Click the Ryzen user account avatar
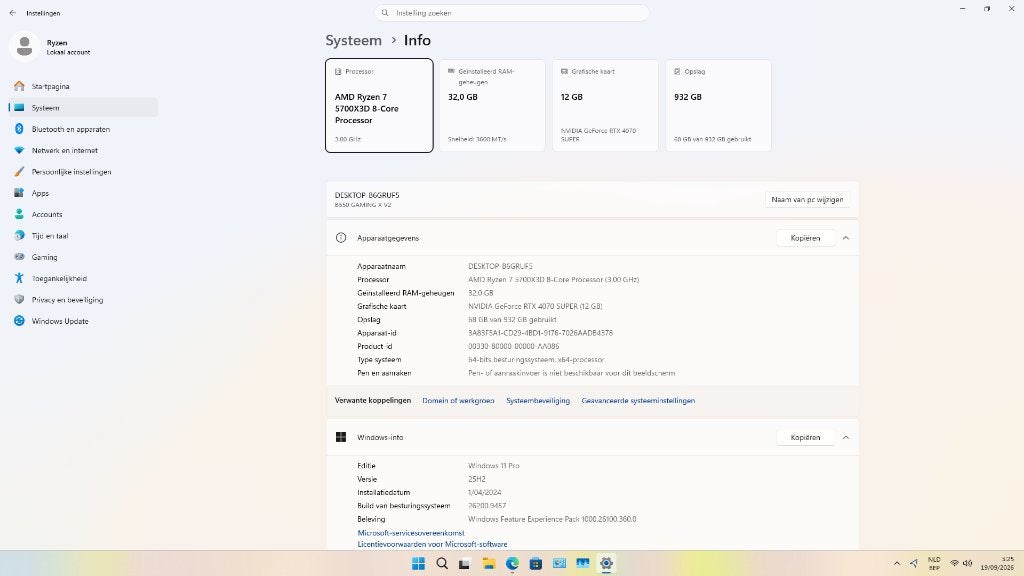1024x576 pixels. click(25, 46)
